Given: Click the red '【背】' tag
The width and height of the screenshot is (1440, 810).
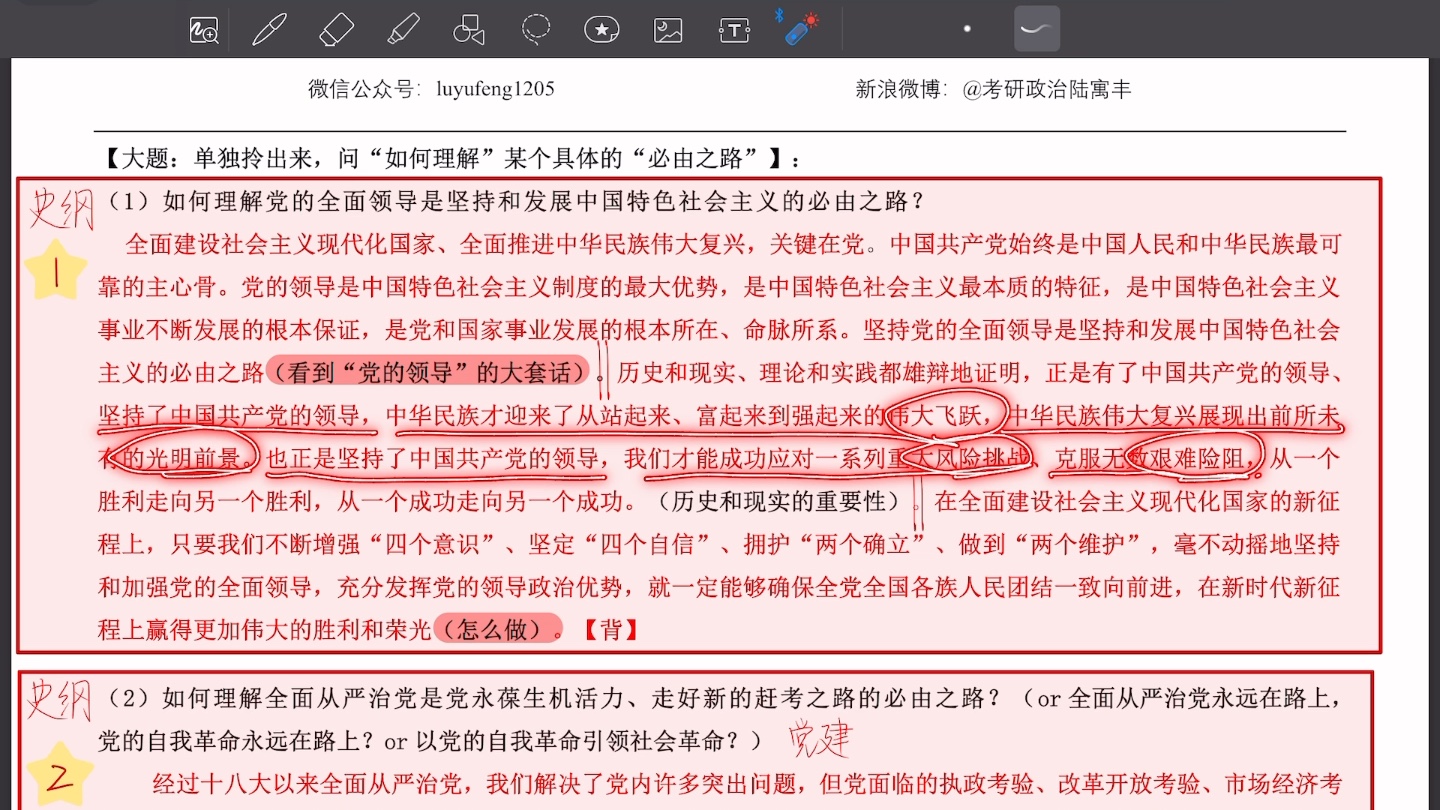Looking at the screenshot, I should [609, 629].
